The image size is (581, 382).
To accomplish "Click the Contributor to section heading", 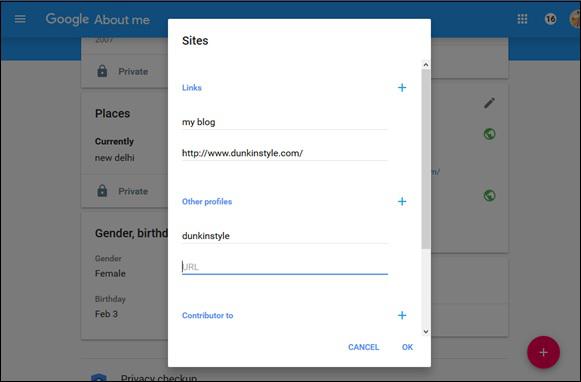I will (x=208, y=315).
